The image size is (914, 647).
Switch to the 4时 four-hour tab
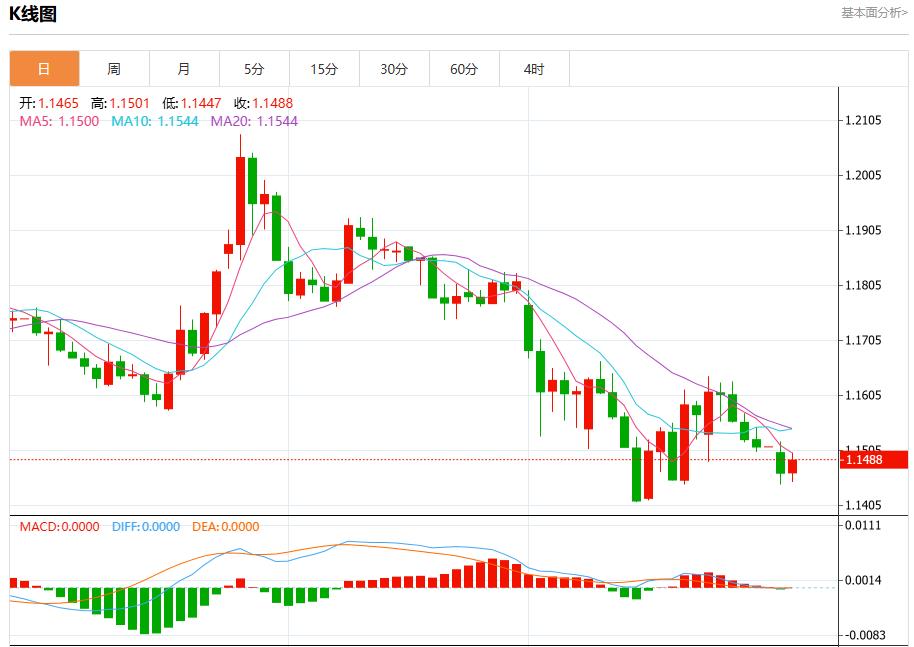[x=534, y=69]
